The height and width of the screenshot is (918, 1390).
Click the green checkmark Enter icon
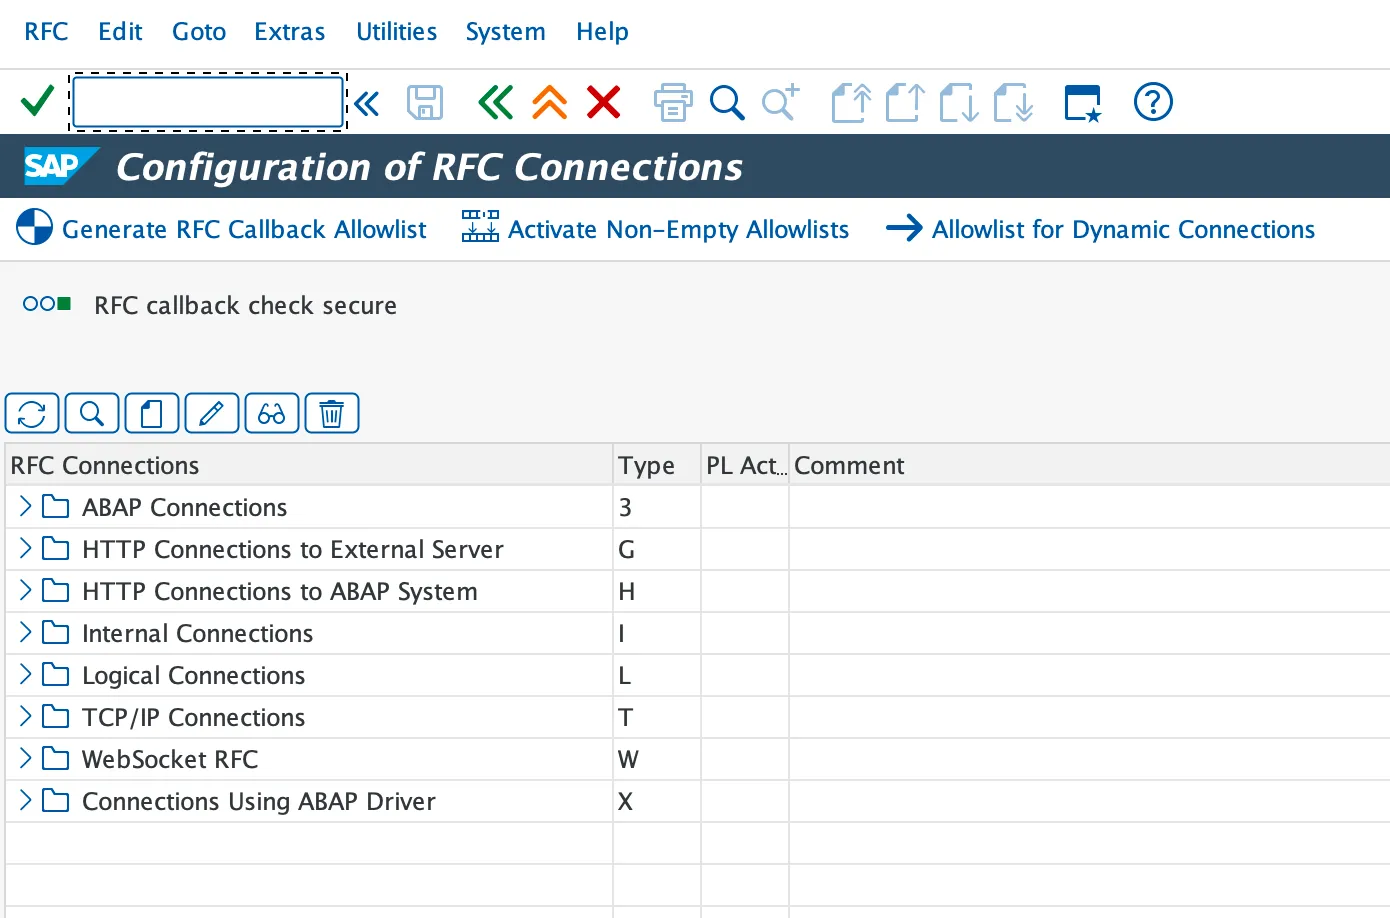[37, 101]
